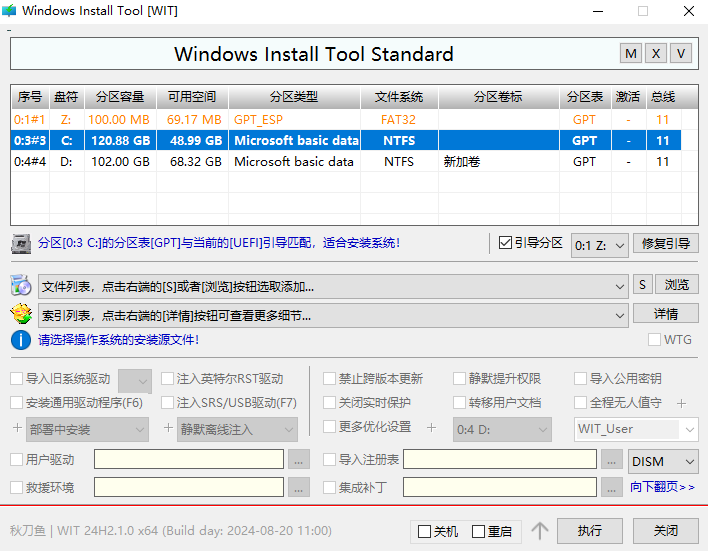Open the 0:4 D: target dropdown

pos(502,430)
